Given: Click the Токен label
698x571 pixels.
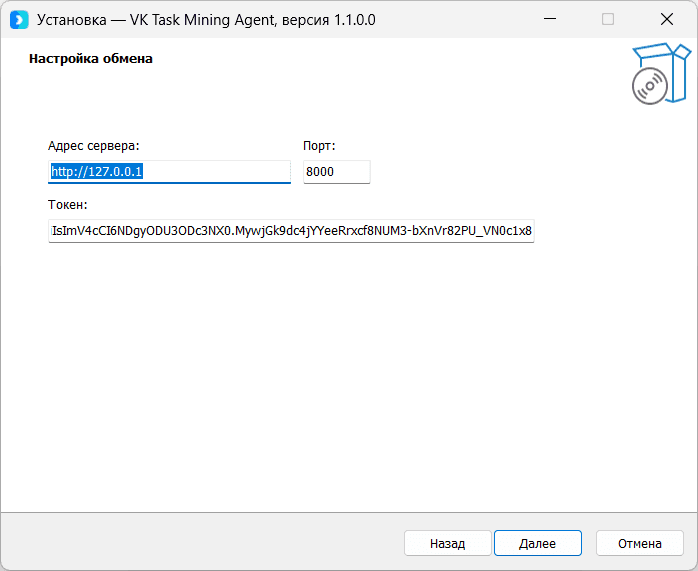Looking at the screenshot, I should (68, 205).
